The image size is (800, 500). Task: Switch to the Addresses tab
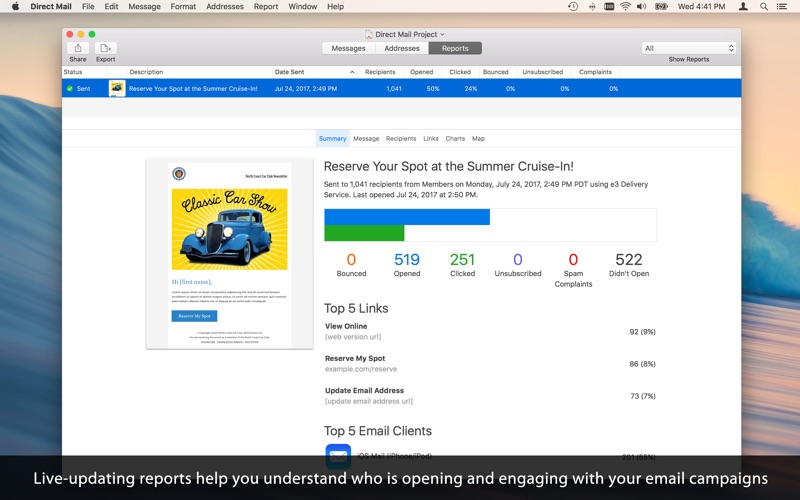[x=402, y=48]
